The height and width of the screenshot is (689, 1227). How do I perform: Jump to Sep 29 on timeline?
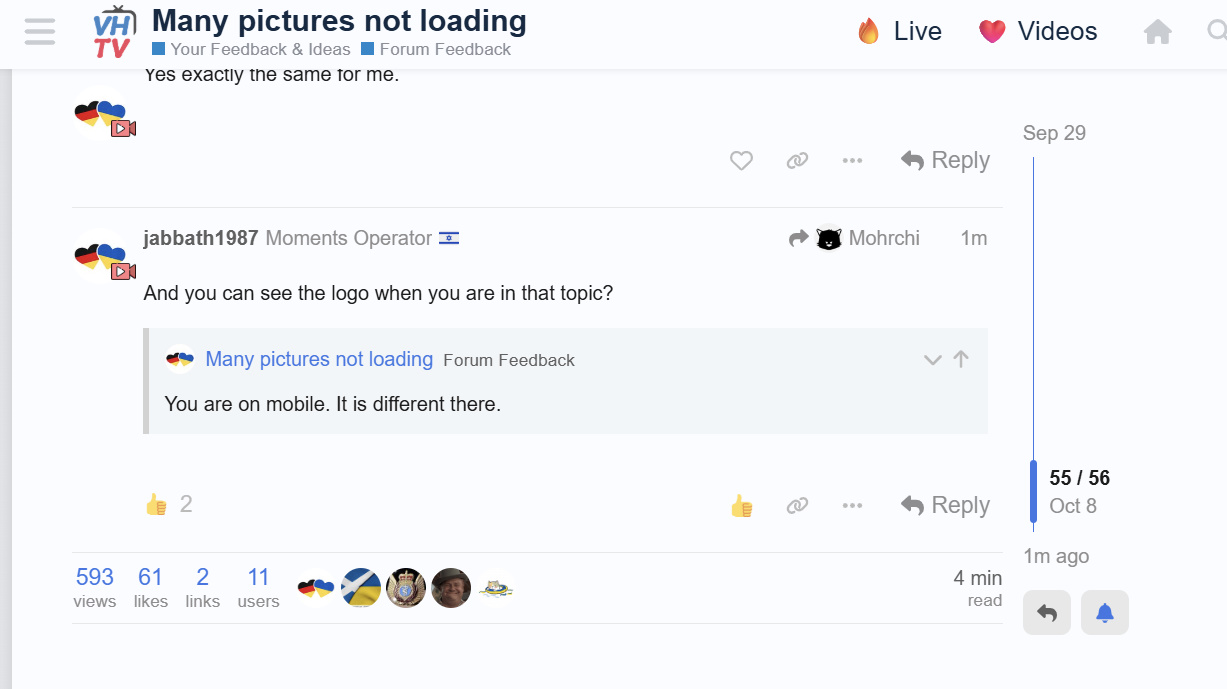coord(1054,133)
